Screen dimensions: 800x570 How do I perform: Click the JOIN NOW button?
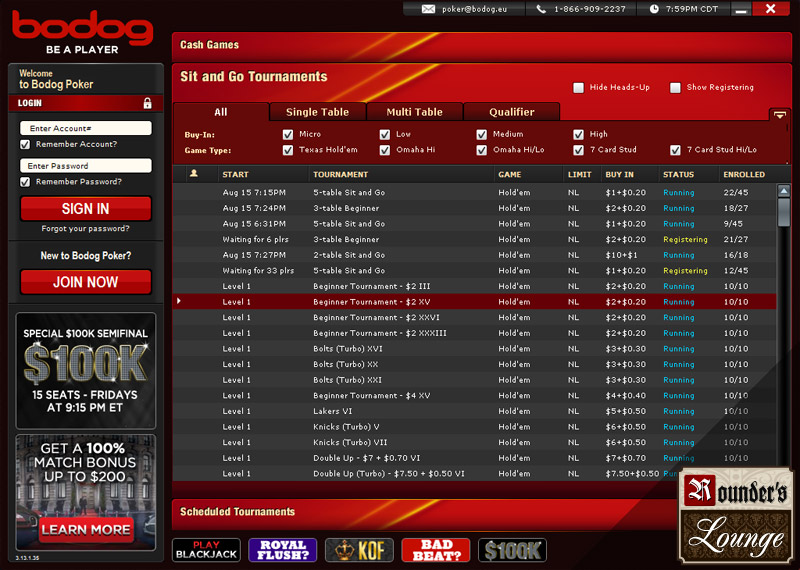pyautogui.click(x=86, y=282)
